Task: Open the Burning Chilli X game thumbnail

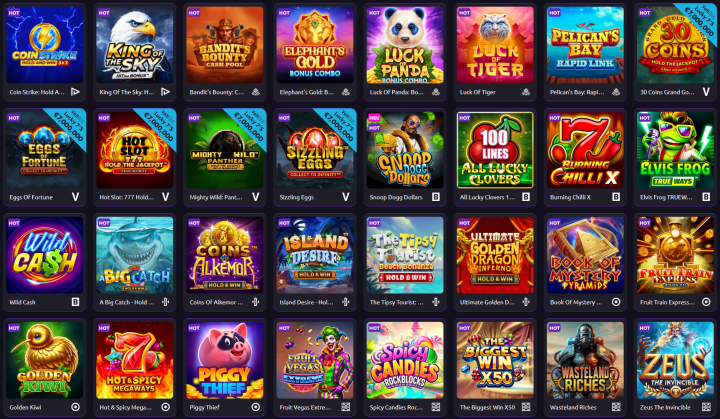Action: 585,150
